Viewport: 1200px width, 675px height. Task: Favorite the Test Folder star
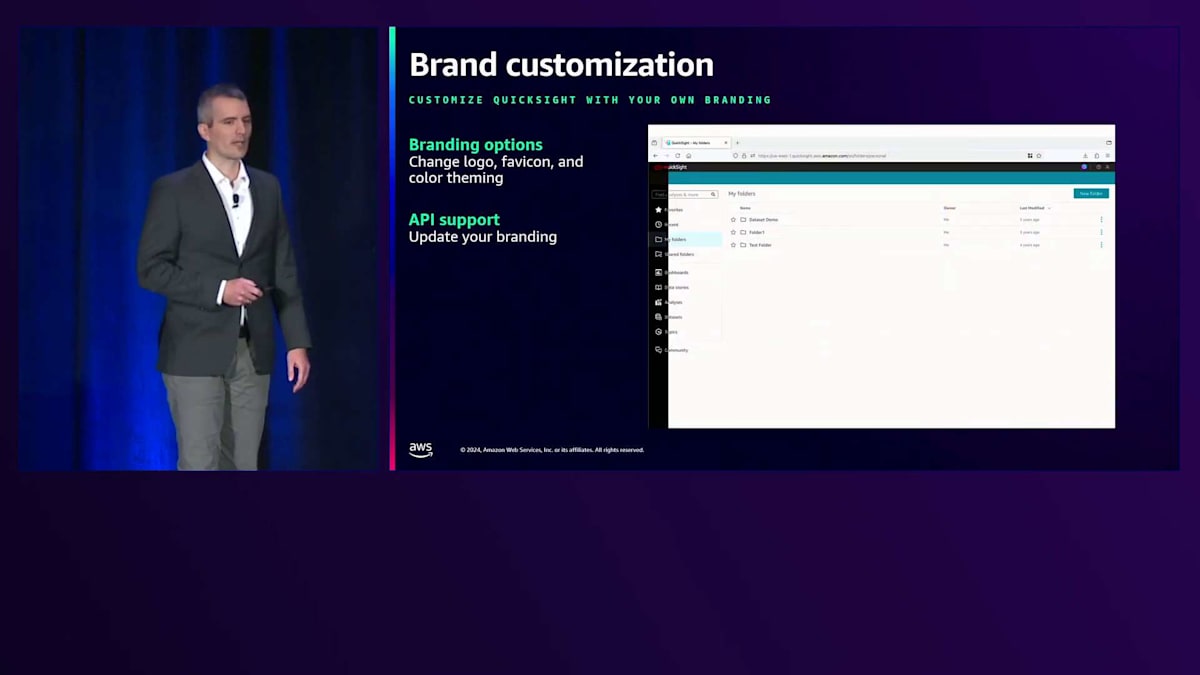coord(733,245)
